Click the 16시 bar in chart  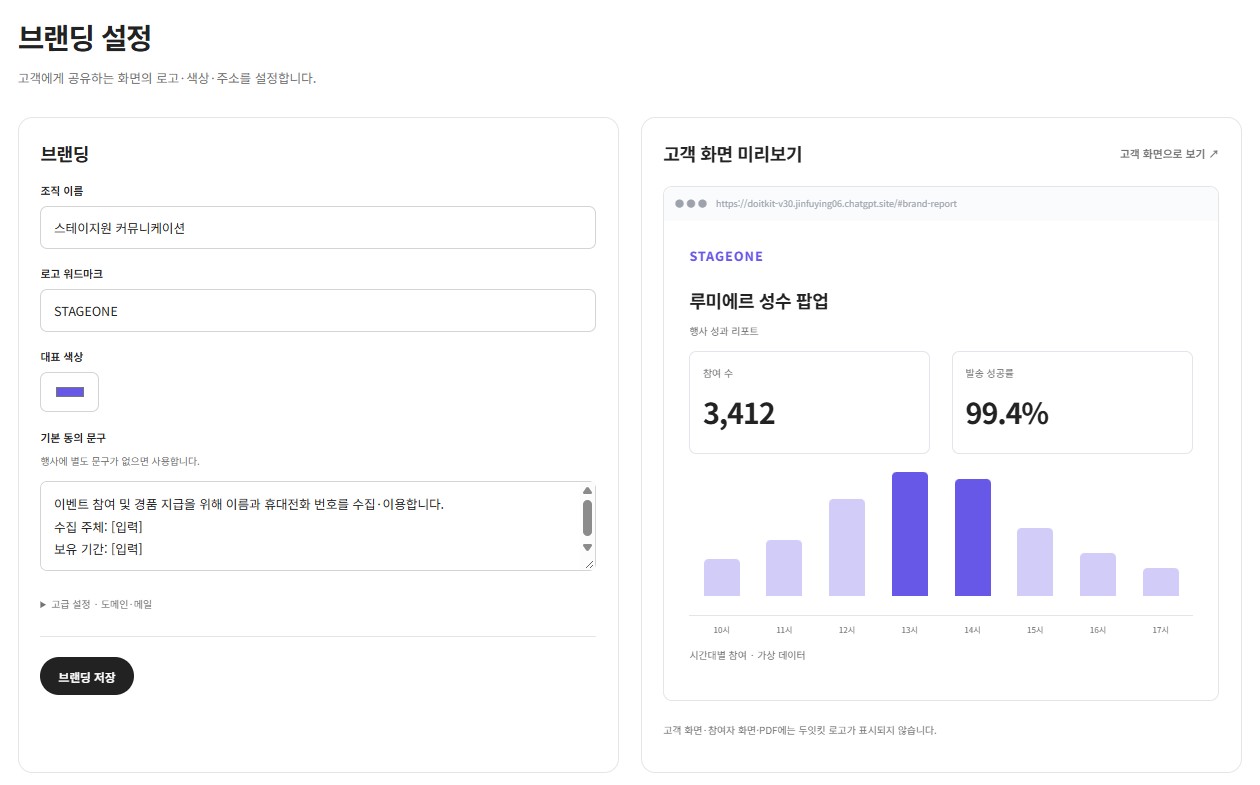click(x=1098, y=574)
